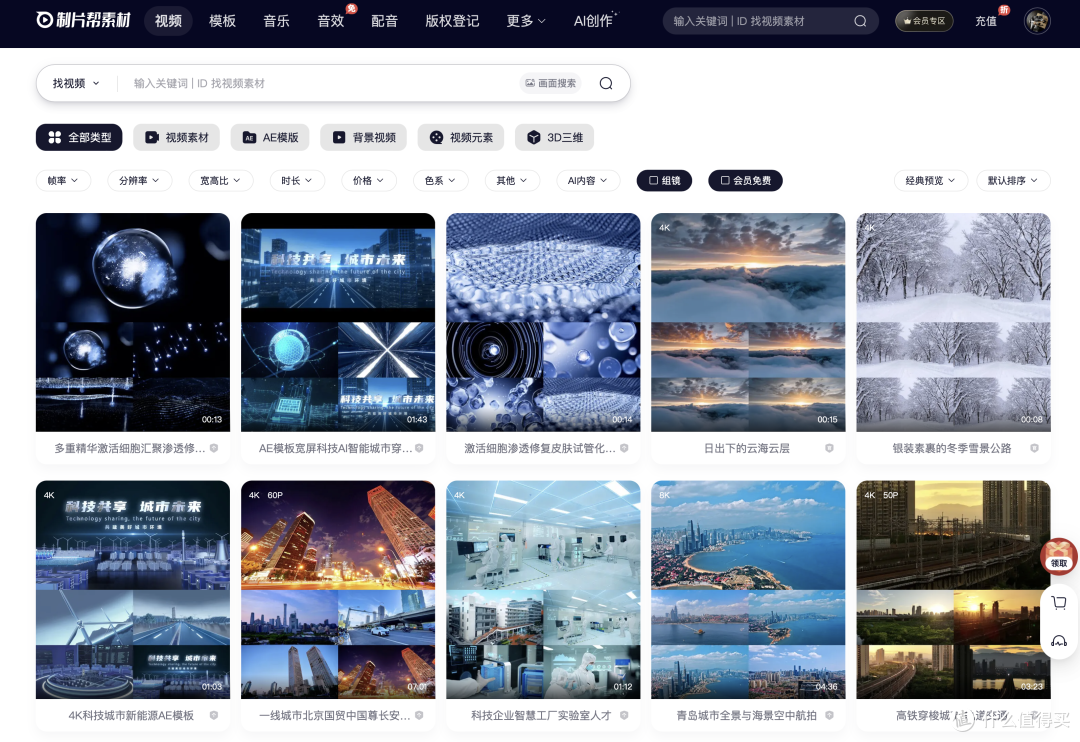Open the 音乐 tab in top navigation
Viewport: 1080px width, 742px height.
pos(276,21)
